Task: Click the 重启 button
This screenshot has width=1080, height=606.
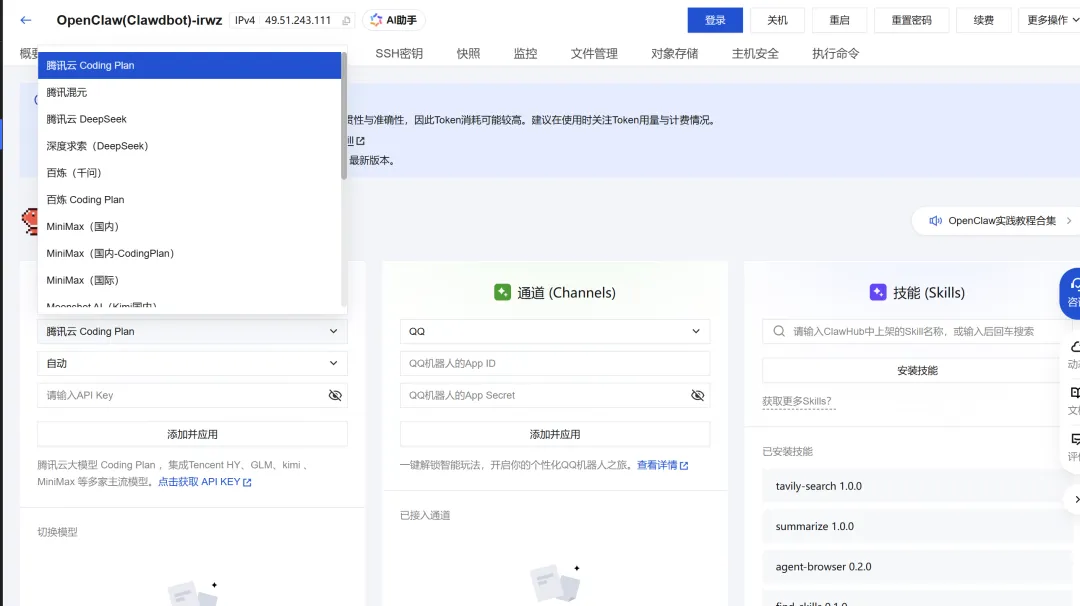Action: pos(840,20)
